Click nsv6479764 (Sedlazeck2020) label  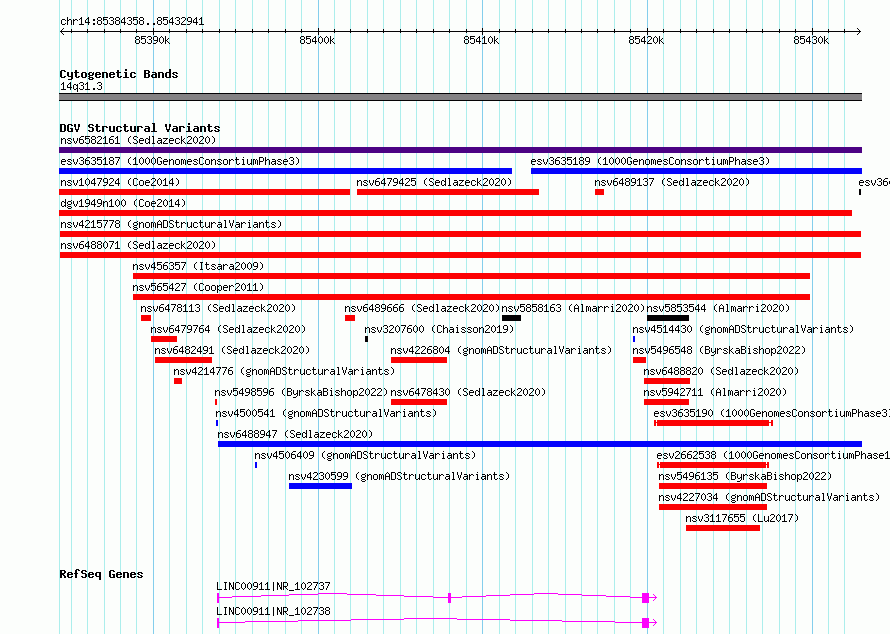click(228, 329)
